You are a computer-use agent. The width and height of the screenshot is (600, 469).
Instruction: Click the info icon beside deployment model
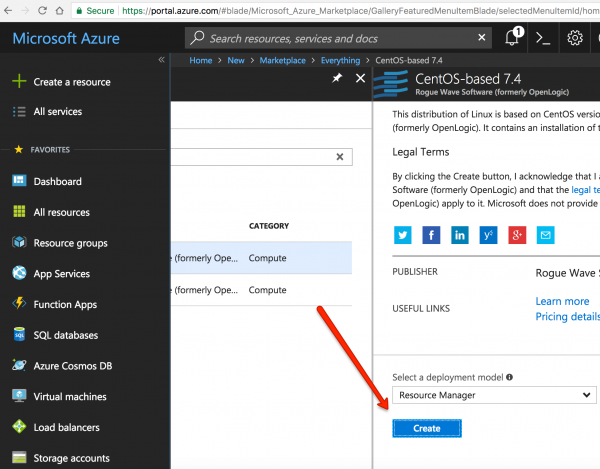click(510, 377)
